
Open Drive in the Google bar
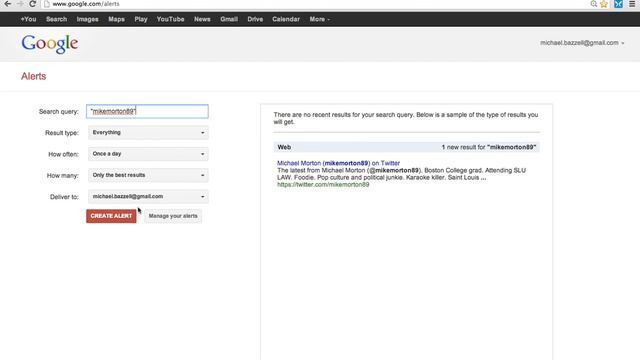[255, 19]
